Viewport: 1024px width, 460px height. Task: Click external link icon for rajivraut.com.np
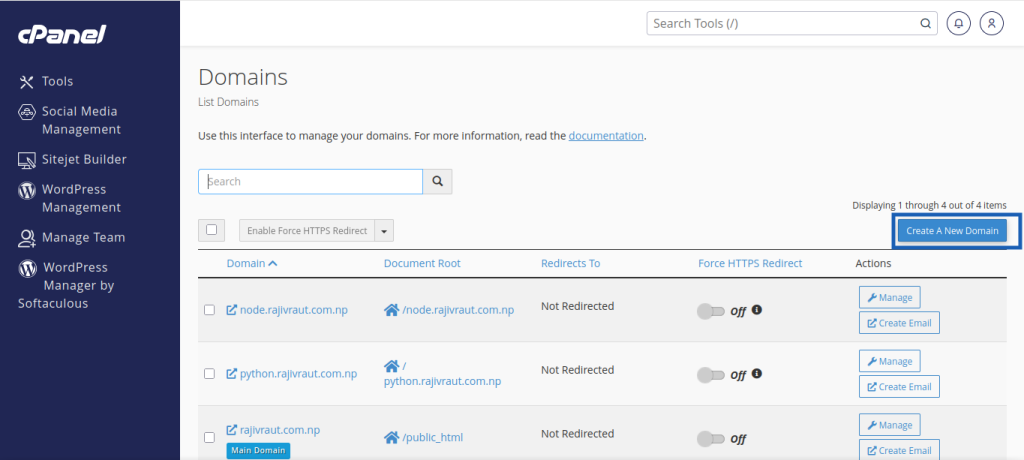pos(231,430)
